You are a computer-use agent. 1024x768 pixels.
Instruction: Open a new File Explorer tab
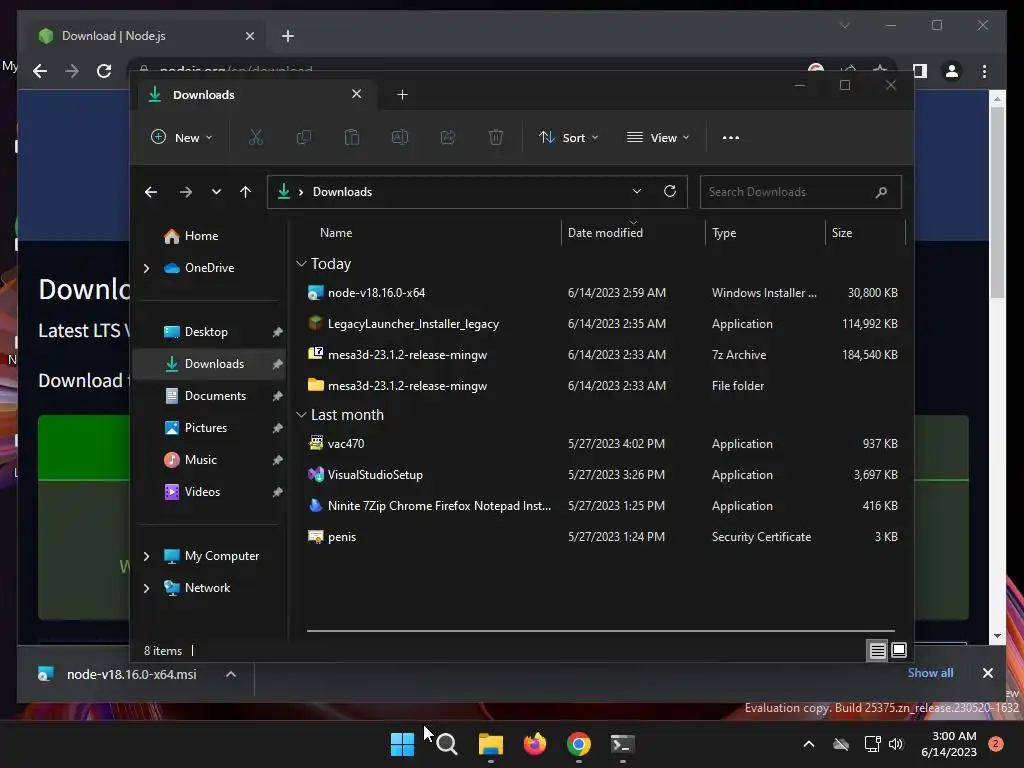tap(402, 95)
